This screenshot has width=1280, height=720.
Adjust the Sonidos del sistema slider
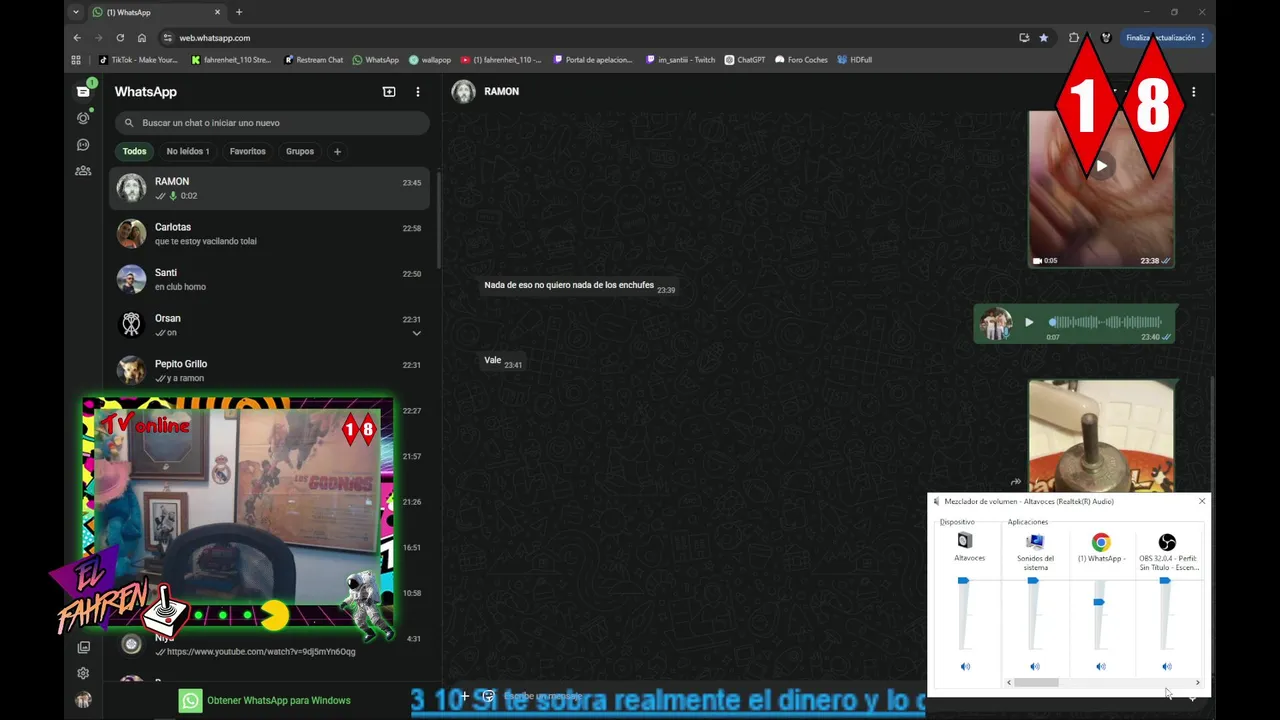tap(1033, 580)
